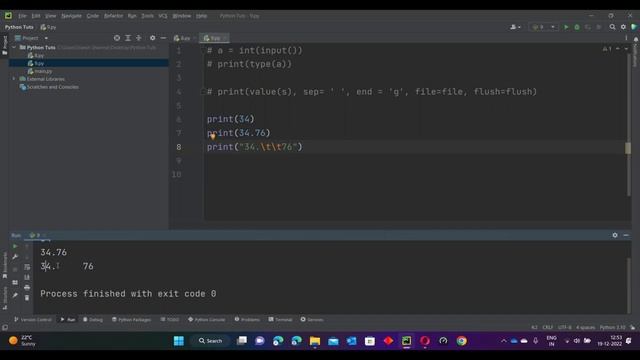This screenshot has height=360, width=640.
Task: Toggle soft-wrap in Run console
Action: point(27,267)
